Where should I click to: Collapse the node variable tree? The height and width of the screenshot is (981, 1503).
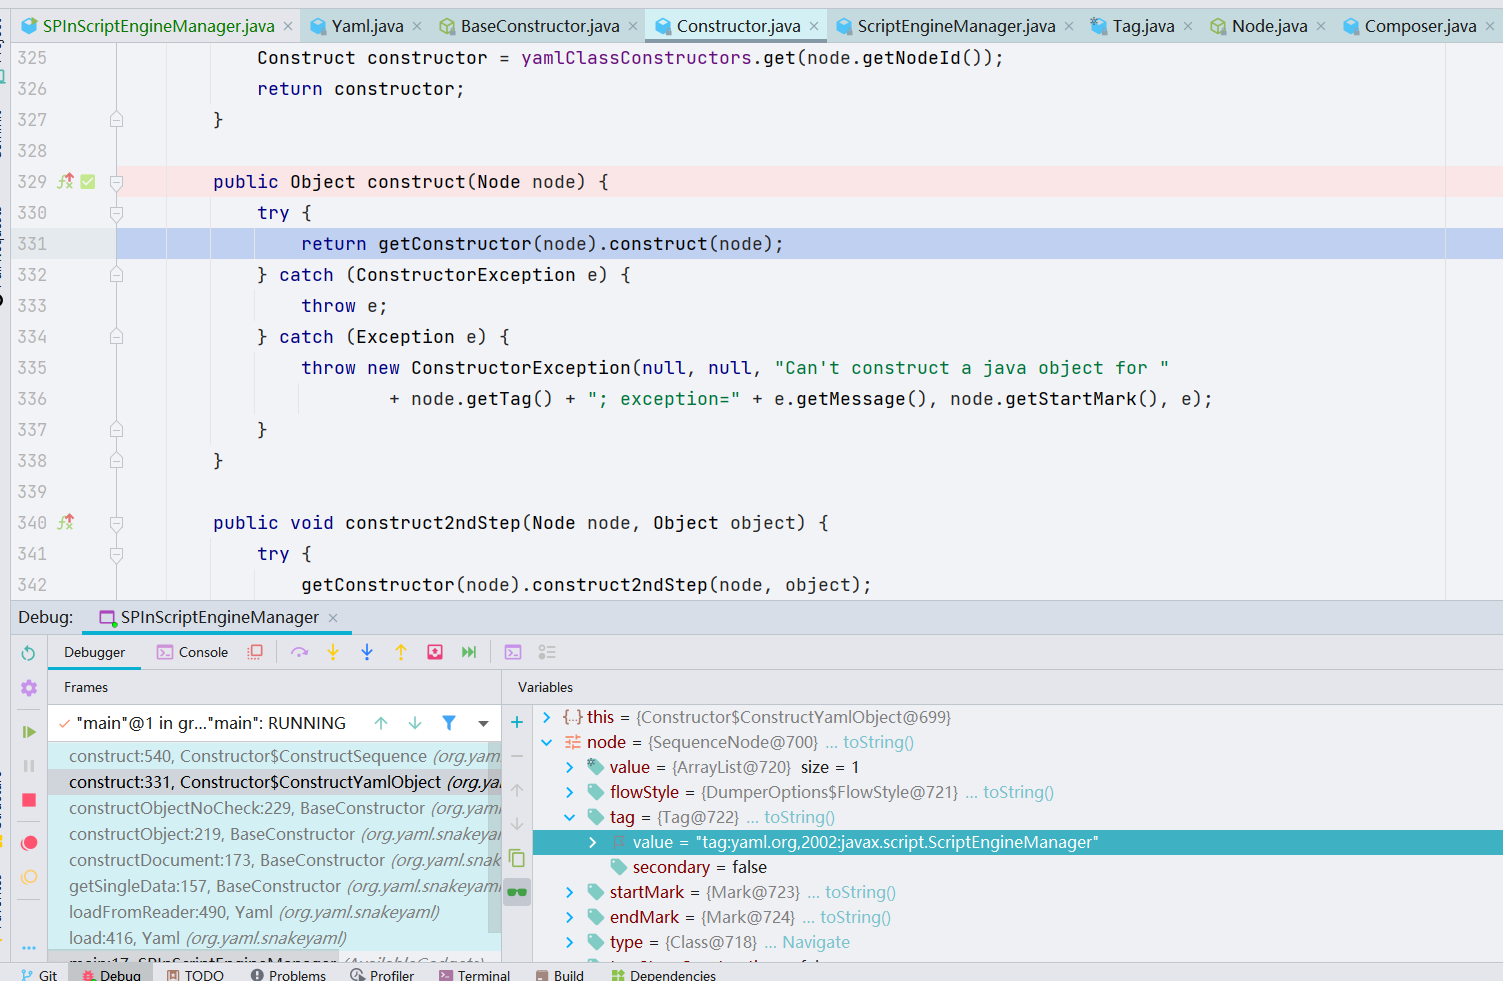(x=545, y=742)
